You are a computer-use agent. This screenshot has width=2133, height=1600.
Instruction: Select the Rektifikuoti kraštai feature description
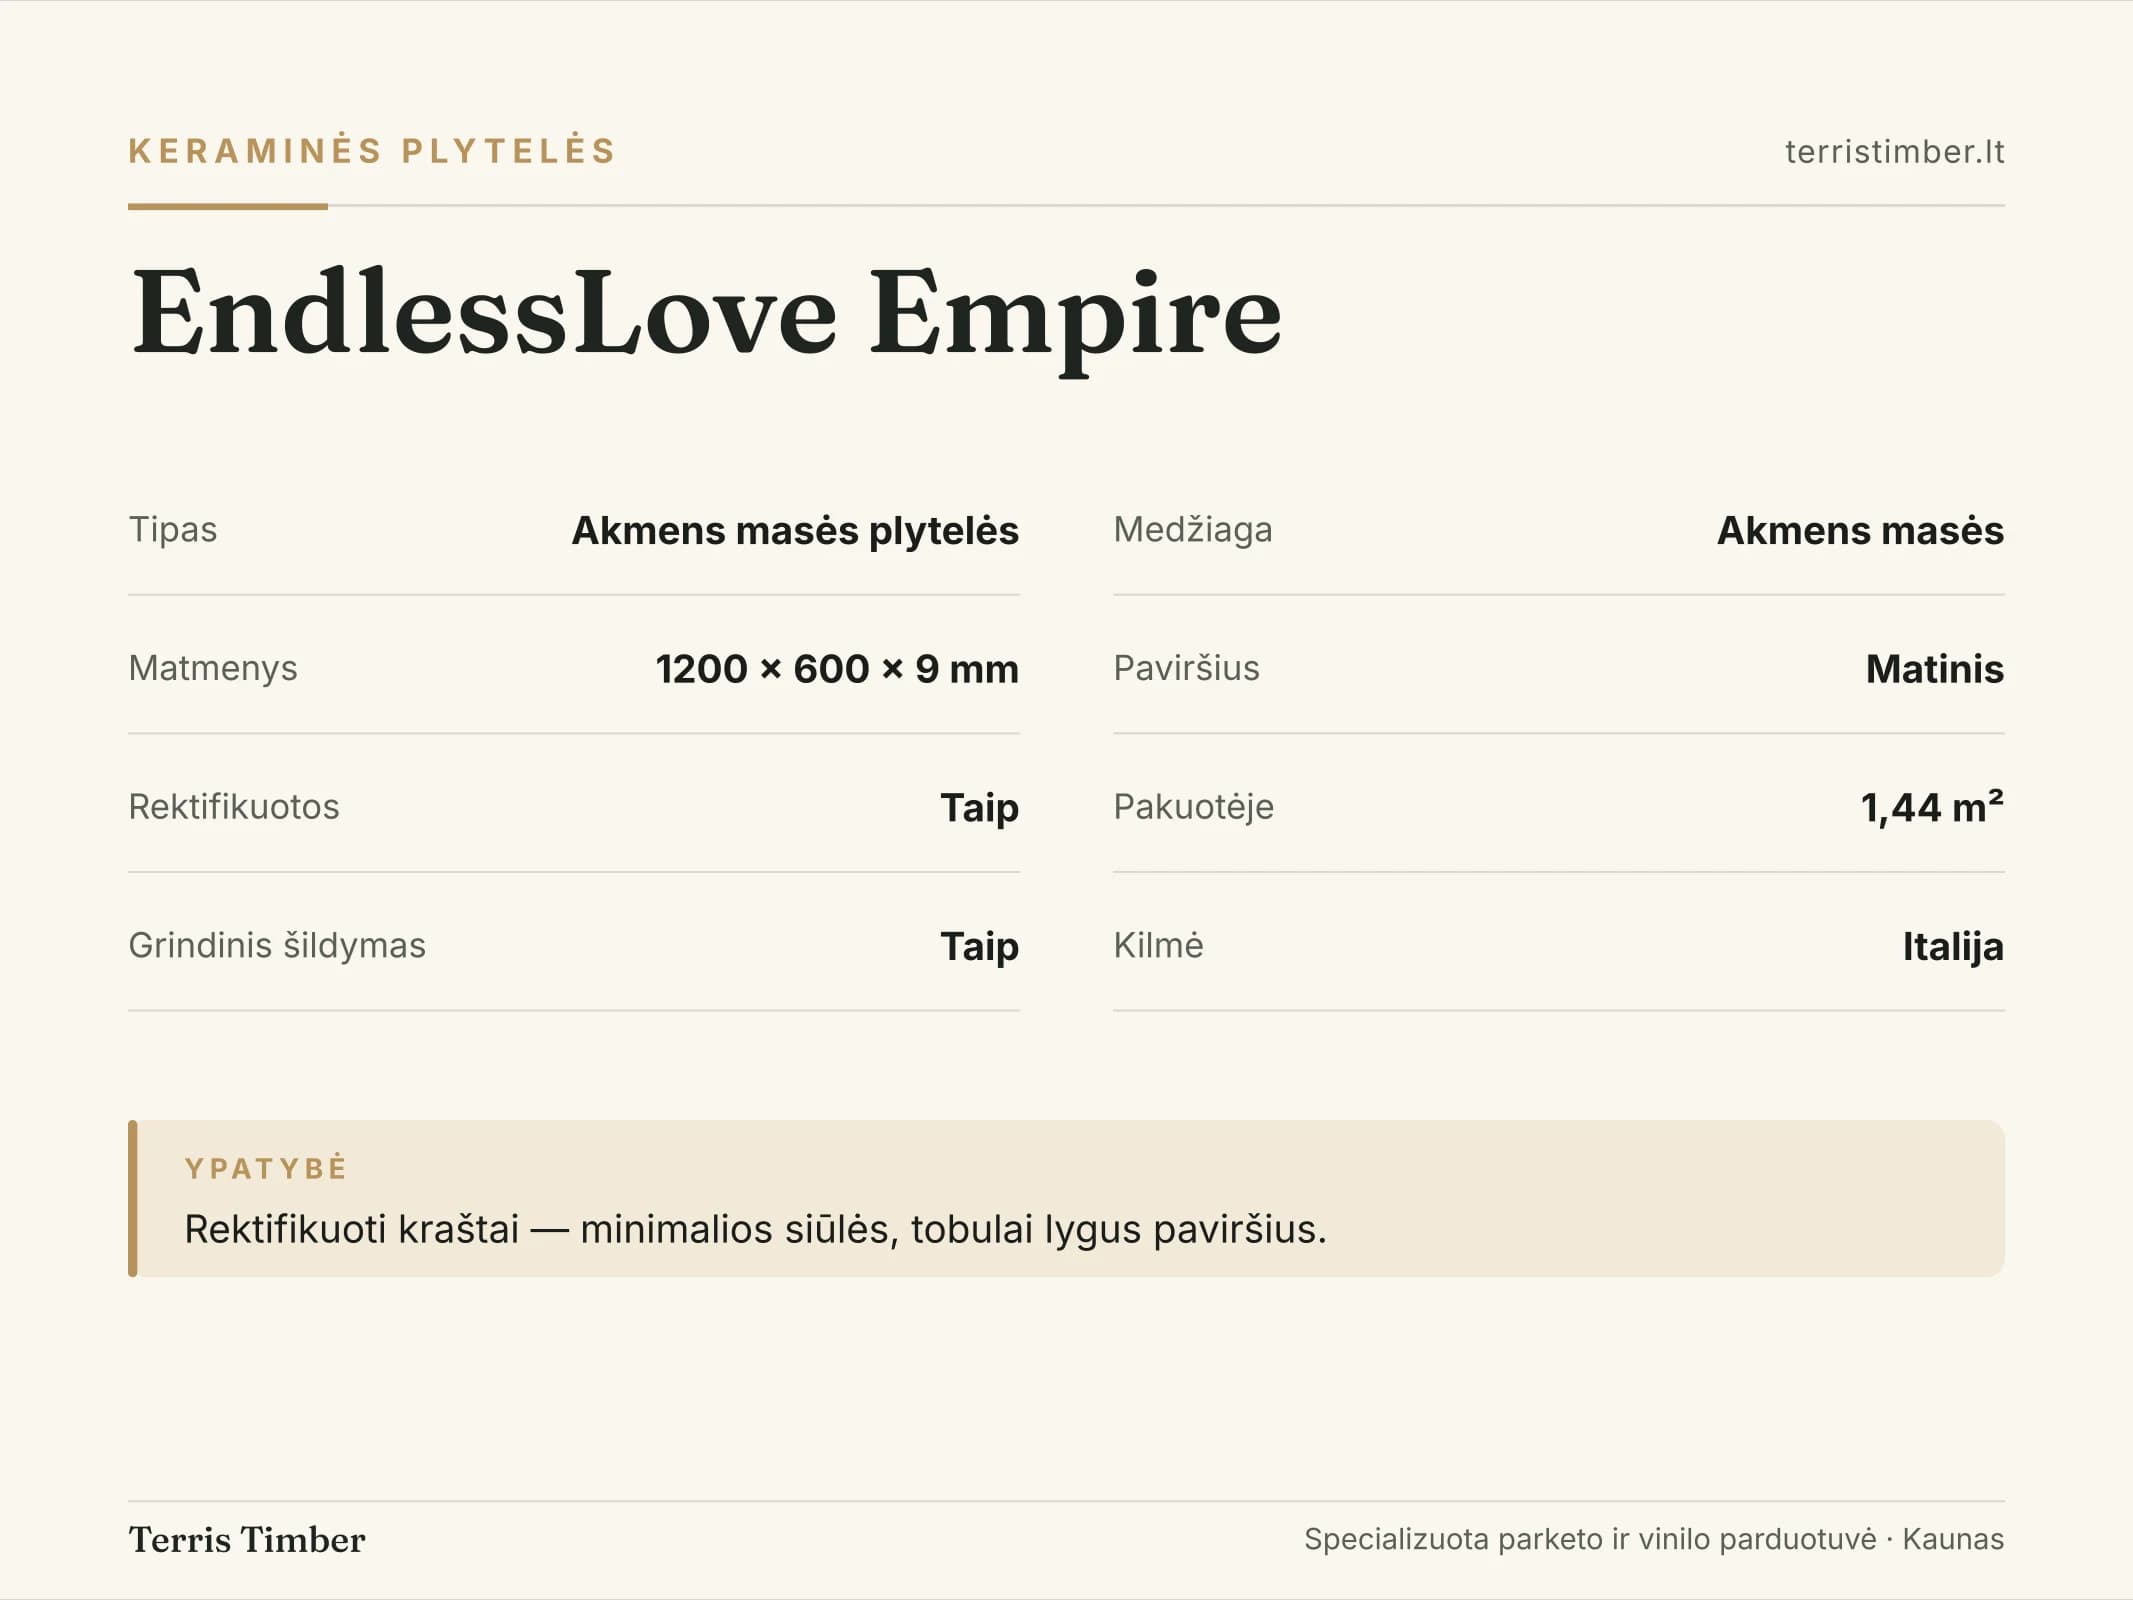tap(755, 1229)
